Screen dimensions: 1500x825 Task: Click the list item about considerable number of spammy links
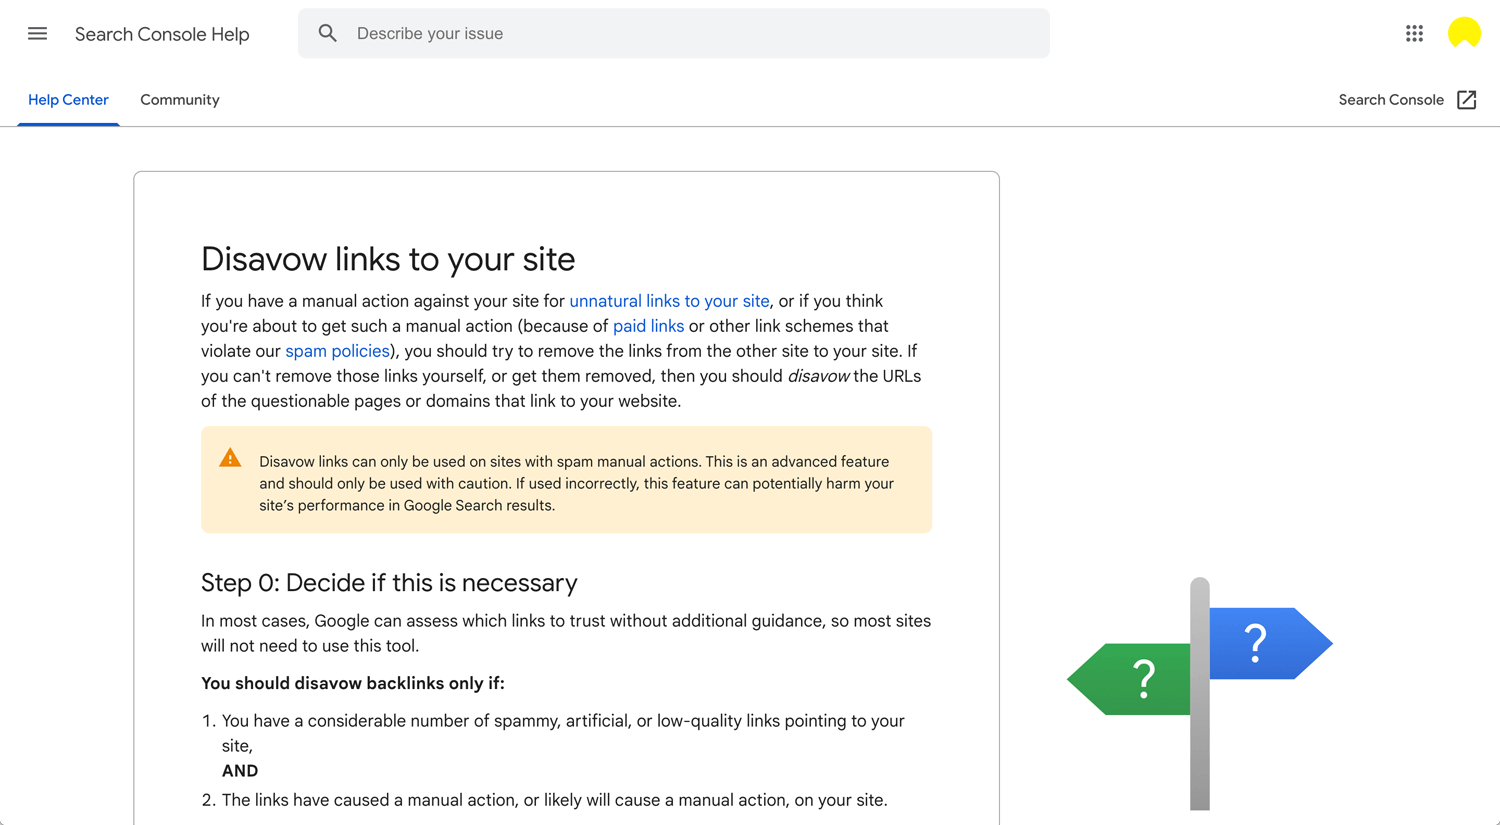(x=563, y=733)
